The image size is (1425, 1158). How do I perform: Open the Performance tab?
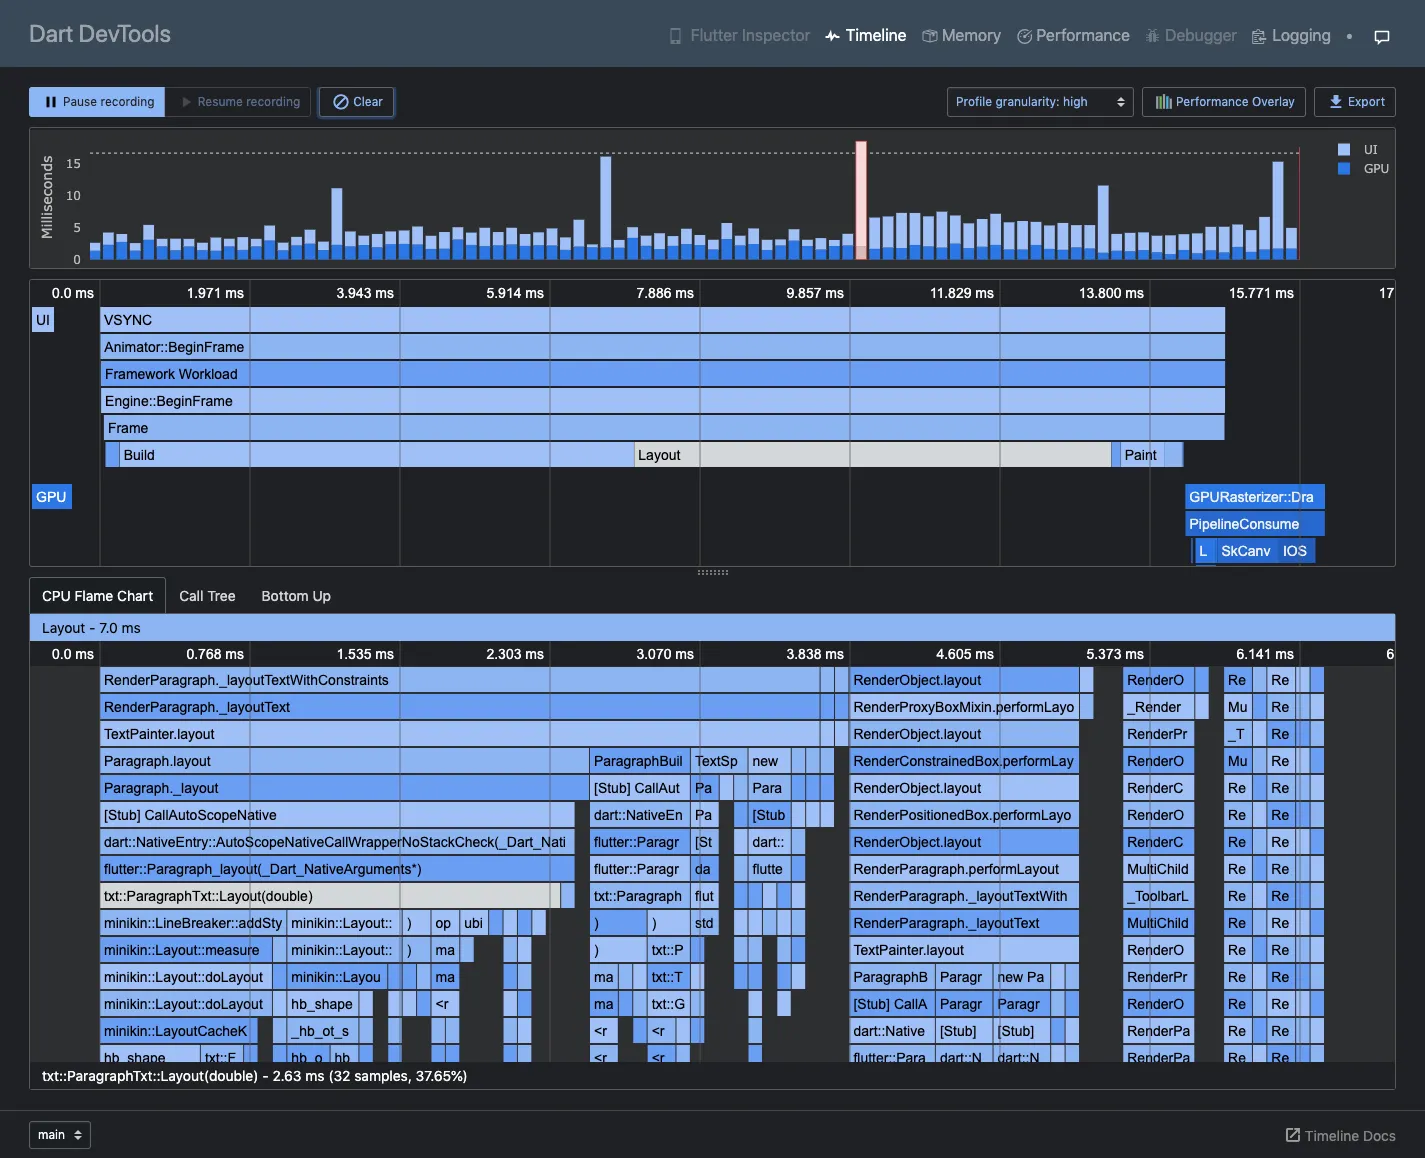coord(1072,36)
